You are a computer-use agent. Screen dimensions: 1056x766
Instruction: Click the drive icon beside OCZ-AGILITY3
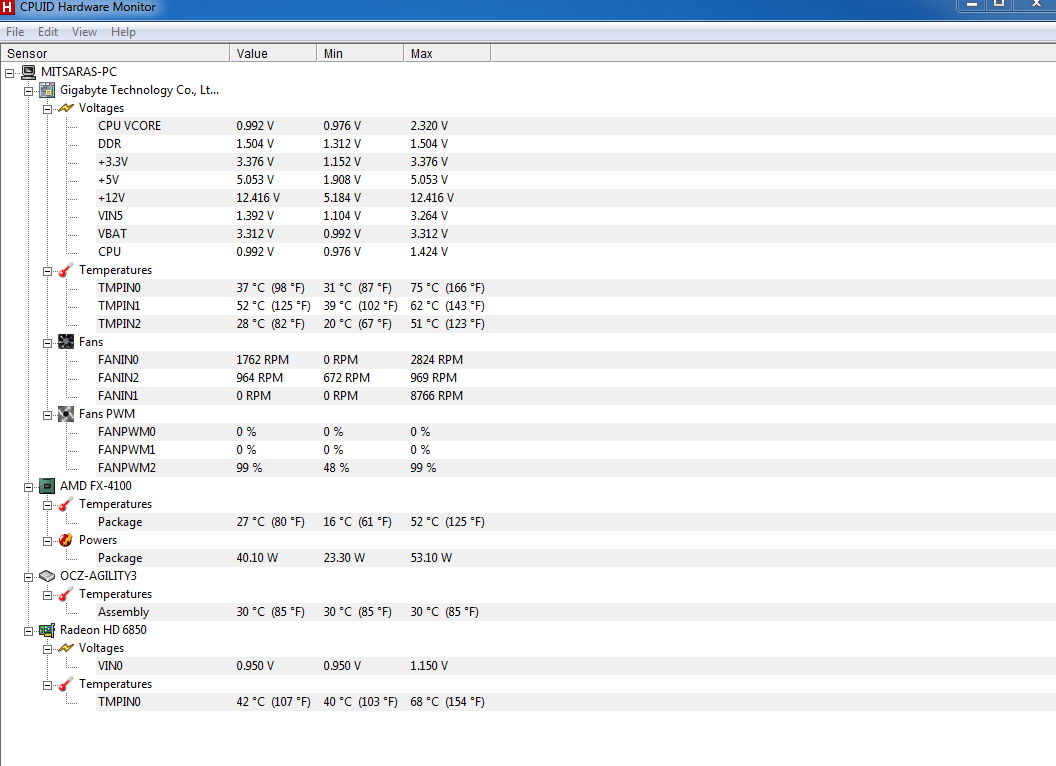click(47, 576)
